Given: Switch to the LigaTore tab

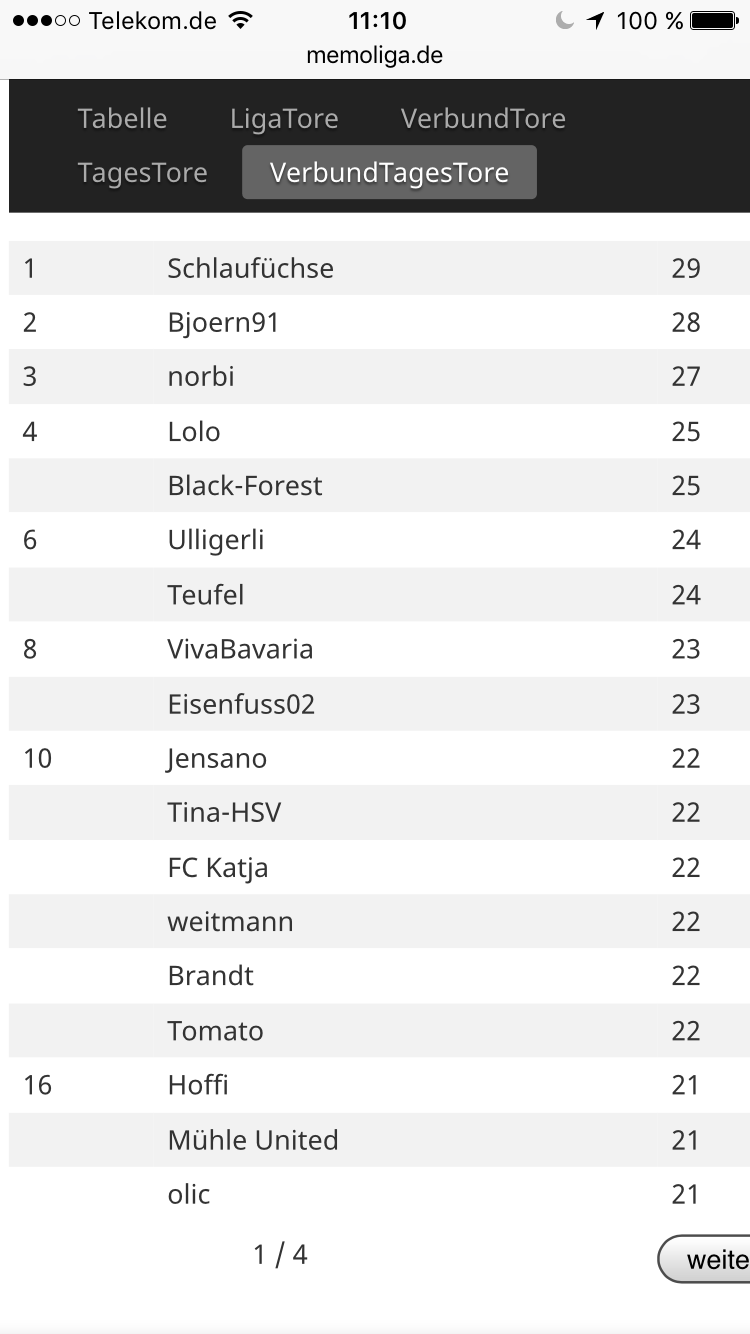Looking at the screenshot, I should (x=284, y=118).
